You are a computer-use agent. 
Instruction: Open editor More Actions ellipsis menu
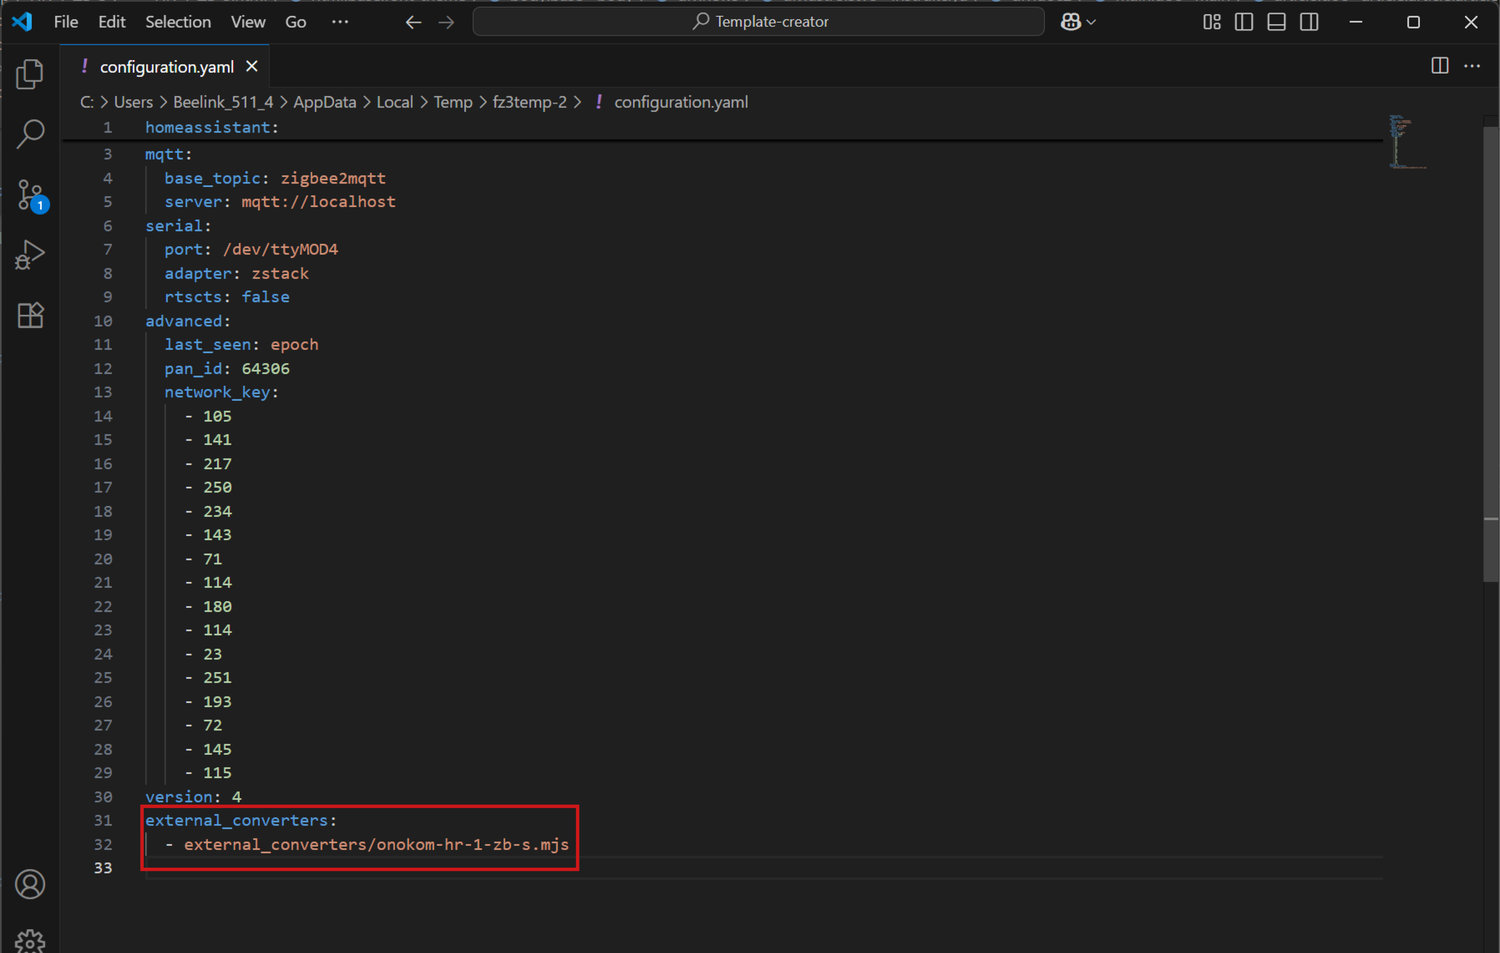tap(1472, 66)
